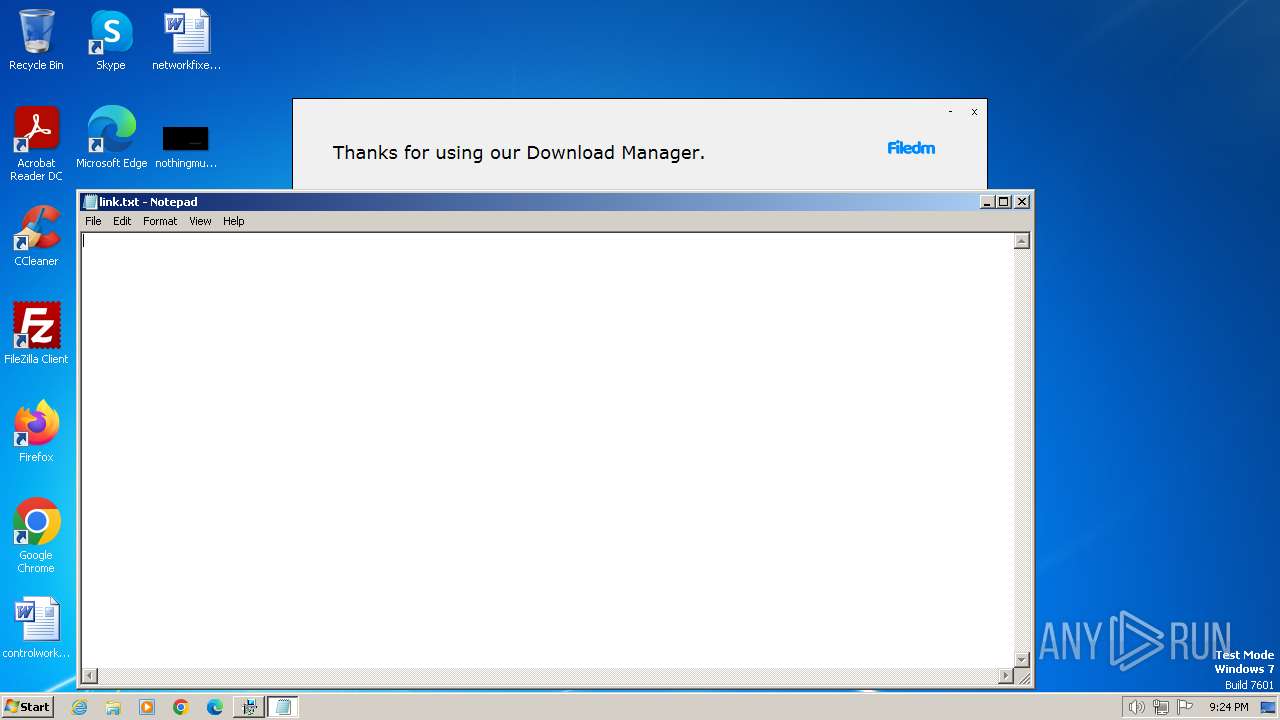Image resolution: width=1280 pixels, height=720 pixels.
Task: Select the controlwork Word document icon
Action: coord(36,628)
